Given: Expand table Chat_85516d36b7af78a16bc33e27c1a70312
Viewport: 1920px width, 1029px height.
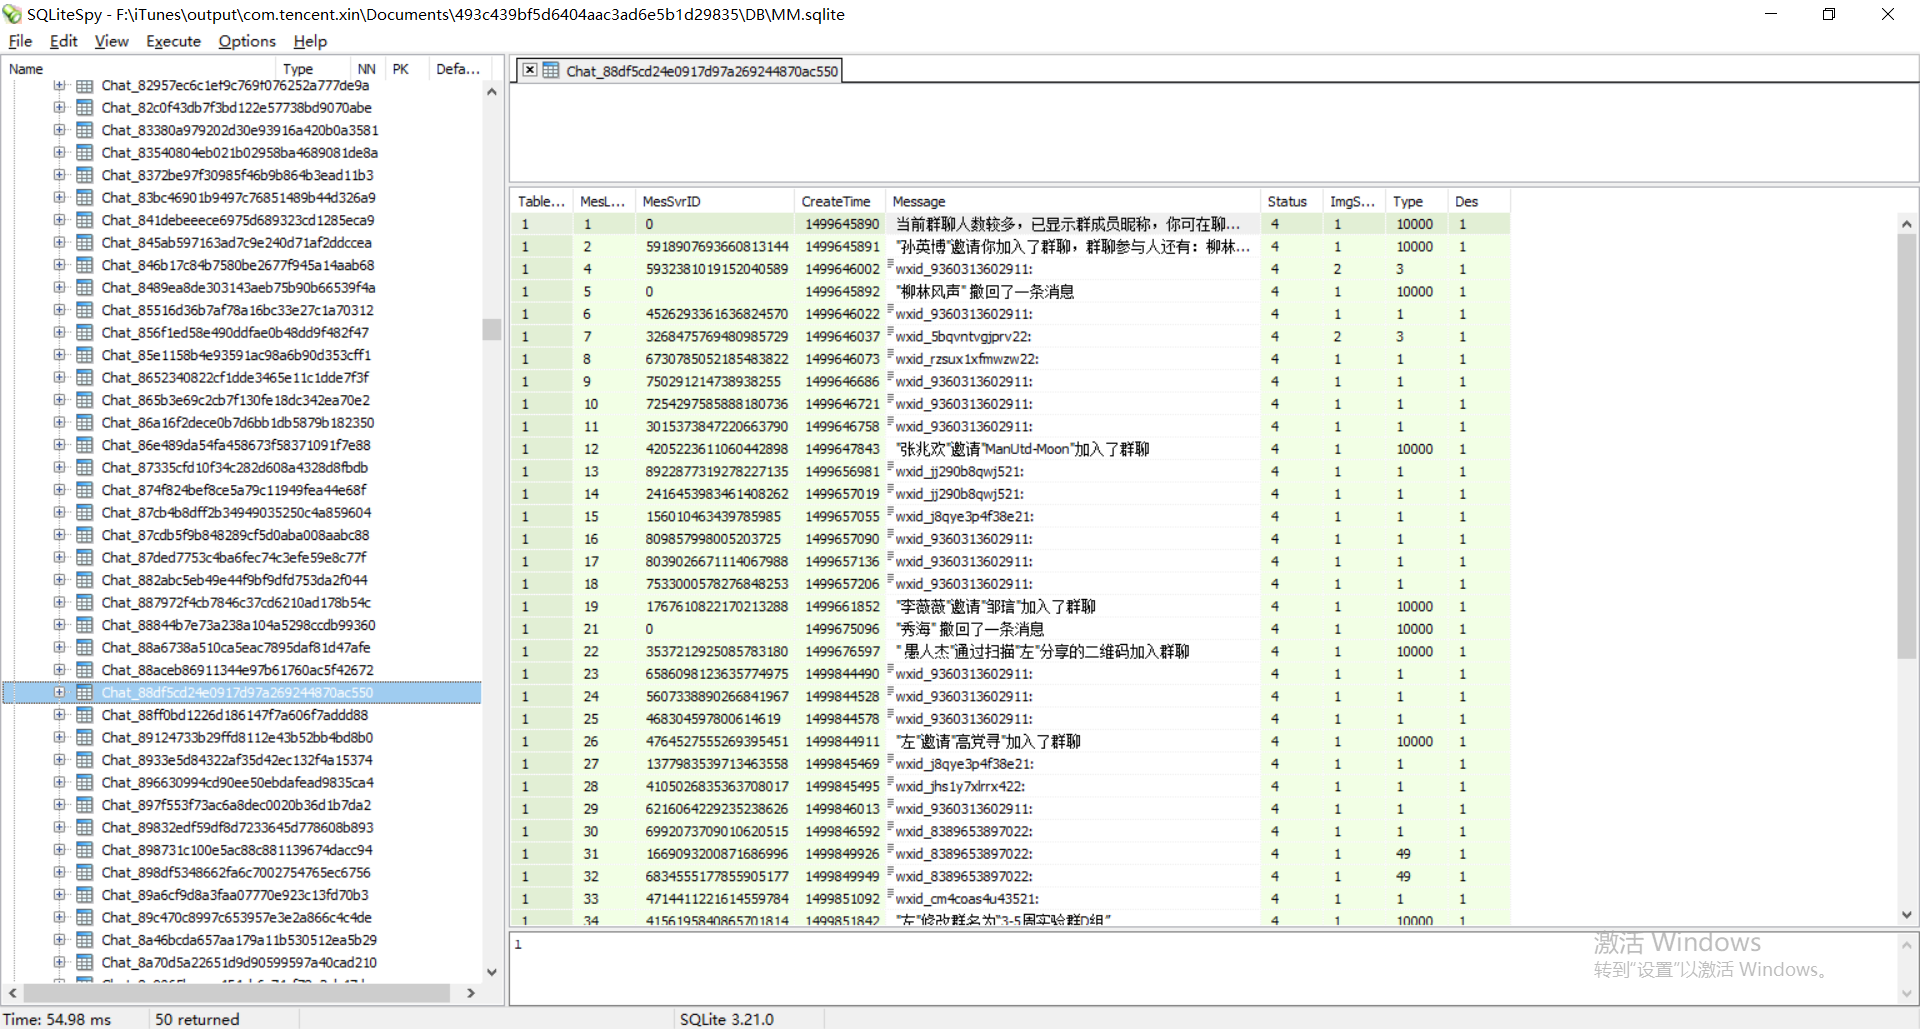Looking at the screenshot, I should click(60, 310).
